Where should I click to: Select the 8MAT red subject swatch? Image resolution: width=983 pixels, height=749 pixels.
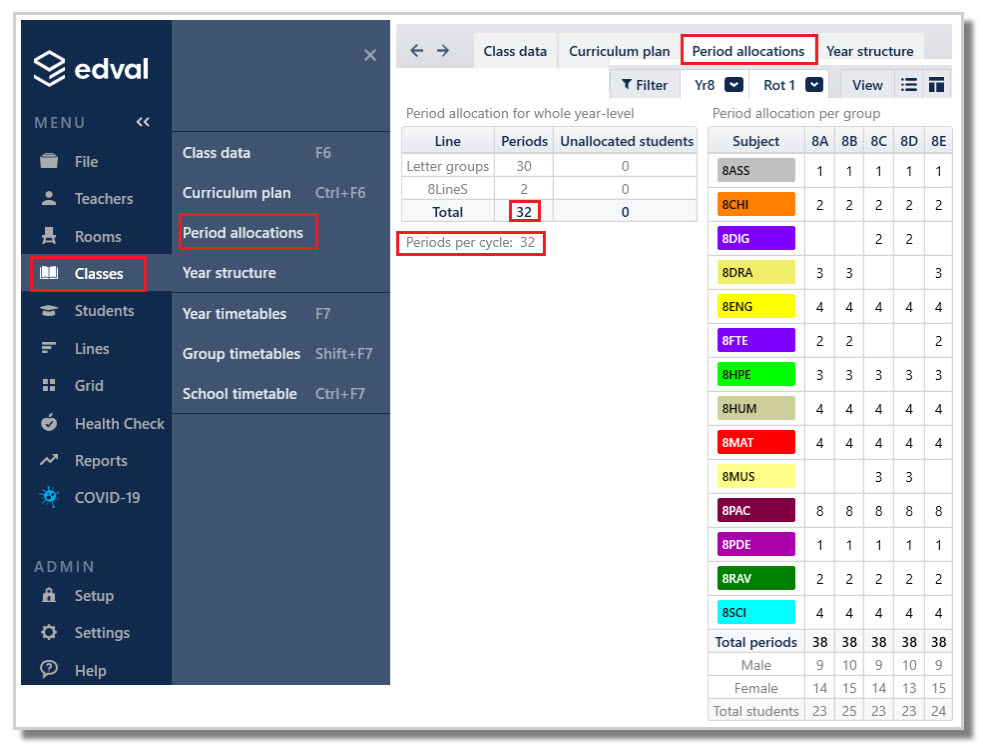coord(755,442)
